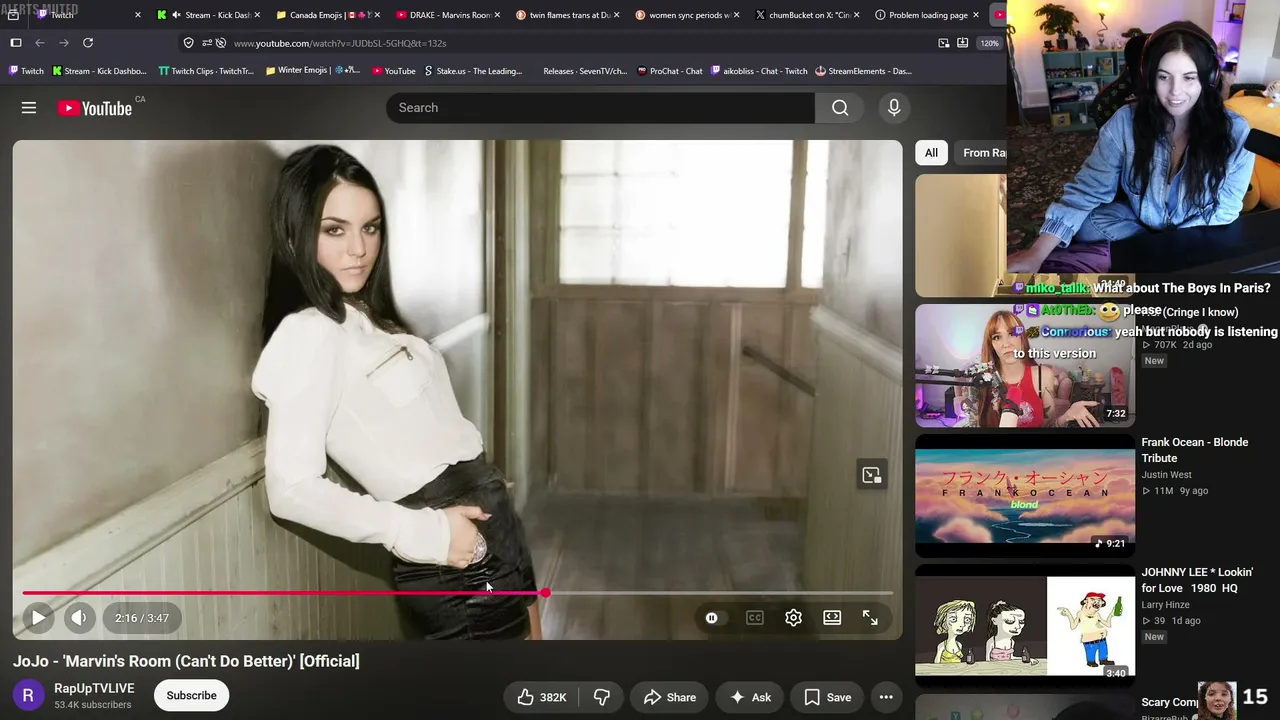Image resolution: width=1280 pixels, height=720 pixels.
Task: Start voice search with the microphone icon
Action: (894, 108)
